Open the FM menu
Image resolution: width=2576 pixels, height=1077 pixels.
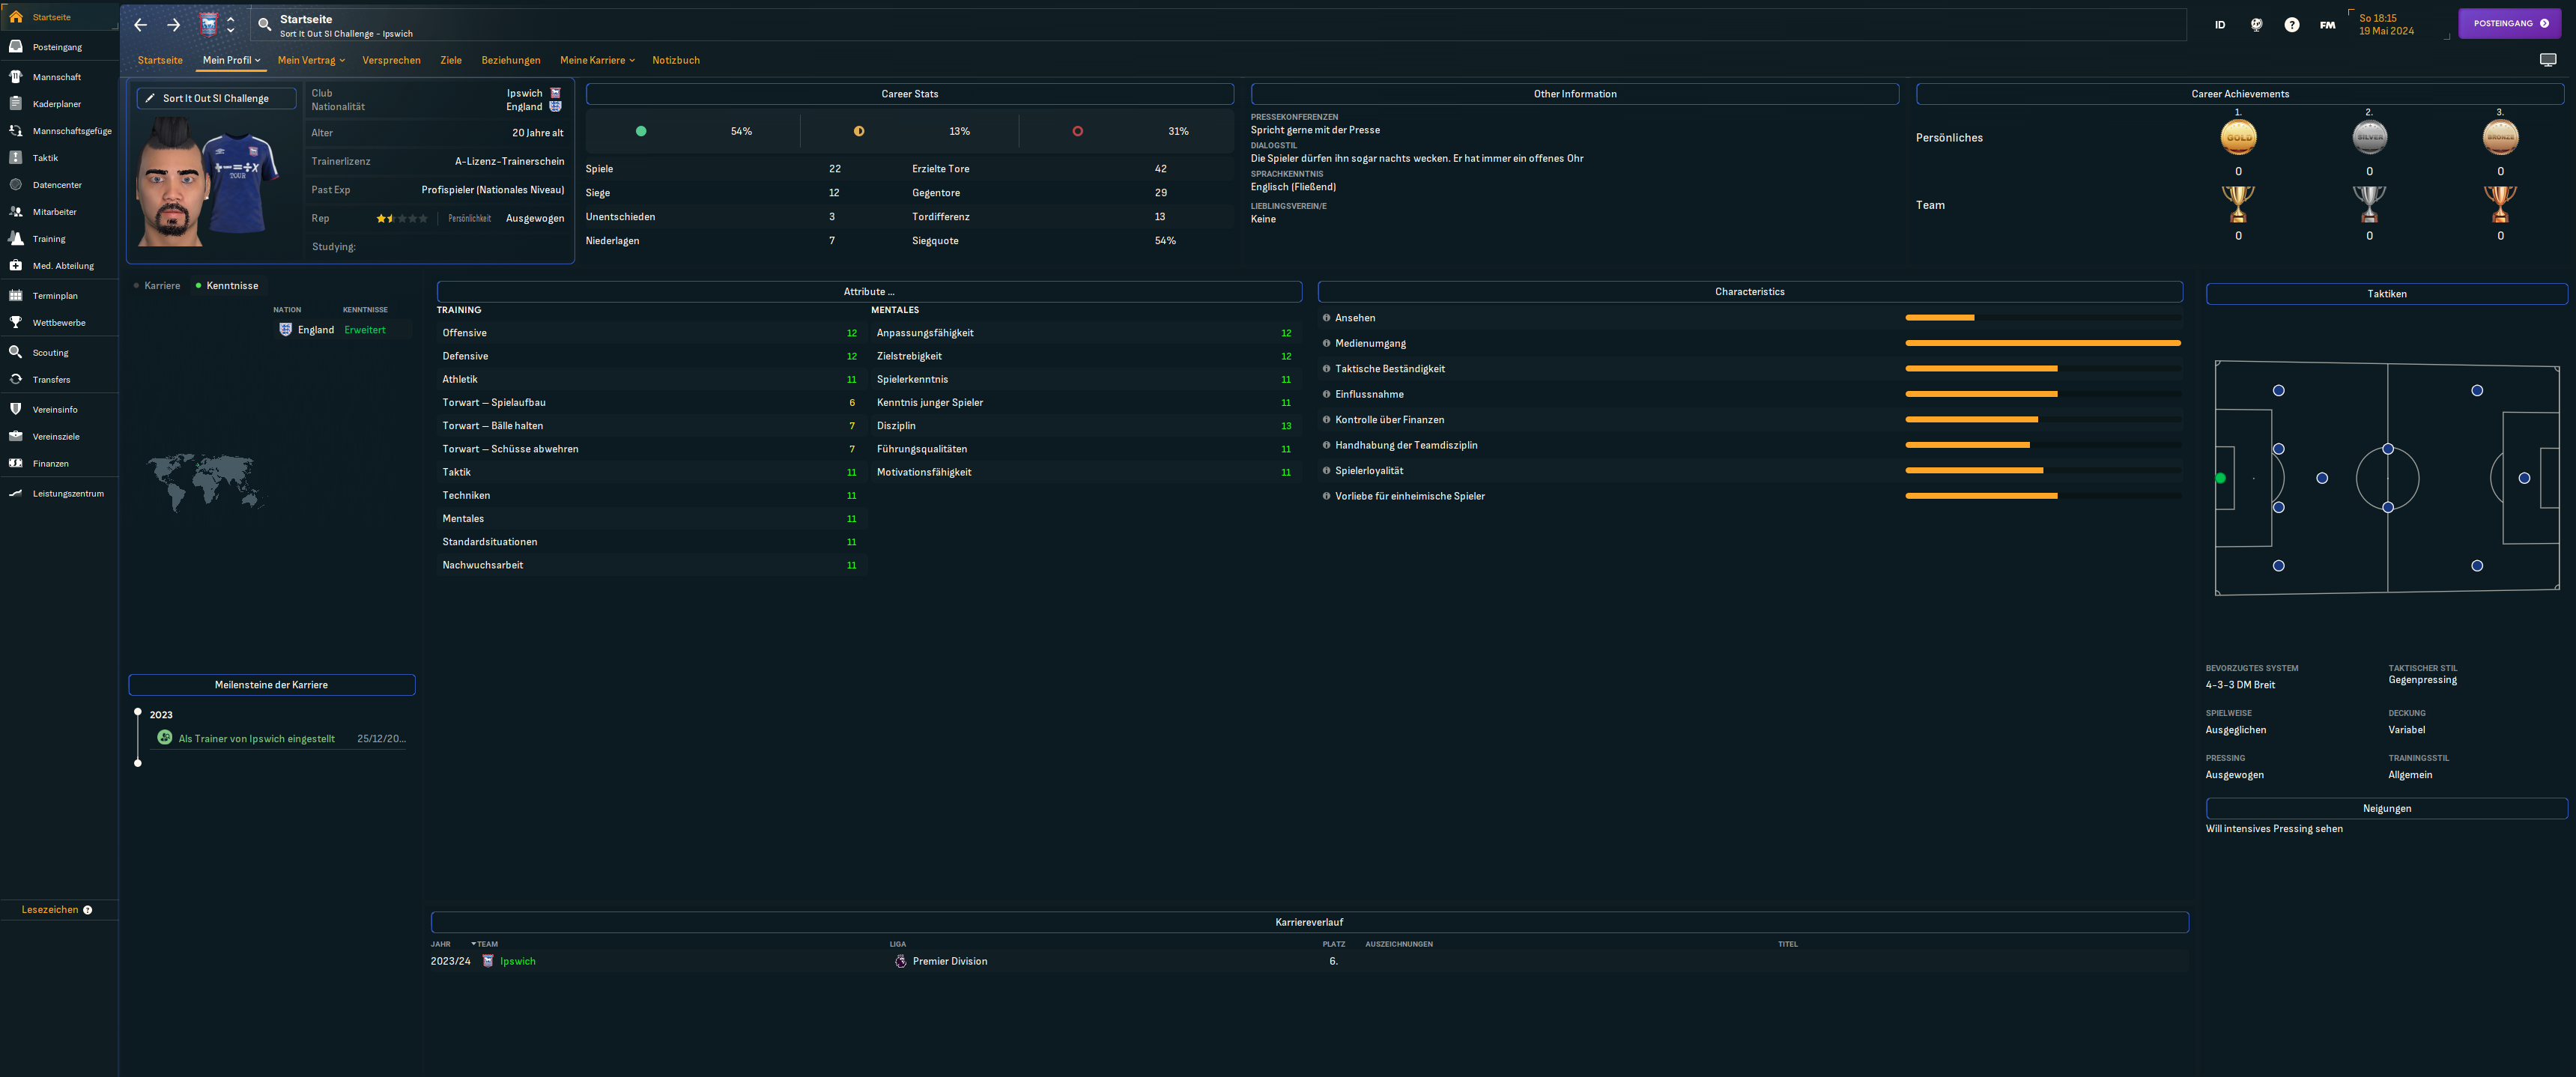pyautogui.click(x=2328, y=25)
